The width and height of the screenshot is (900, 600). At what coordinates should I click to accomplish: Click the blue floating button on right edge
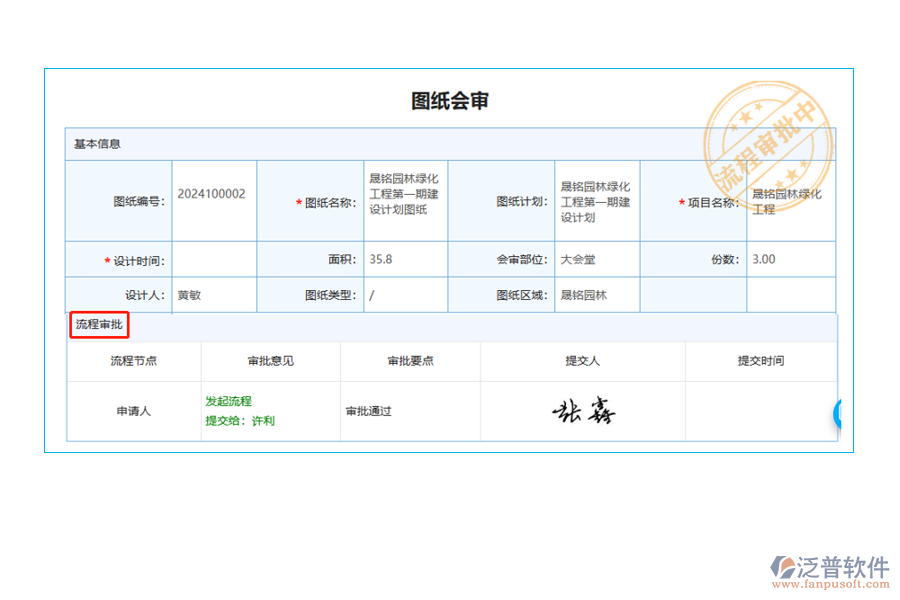coord(837,414)
